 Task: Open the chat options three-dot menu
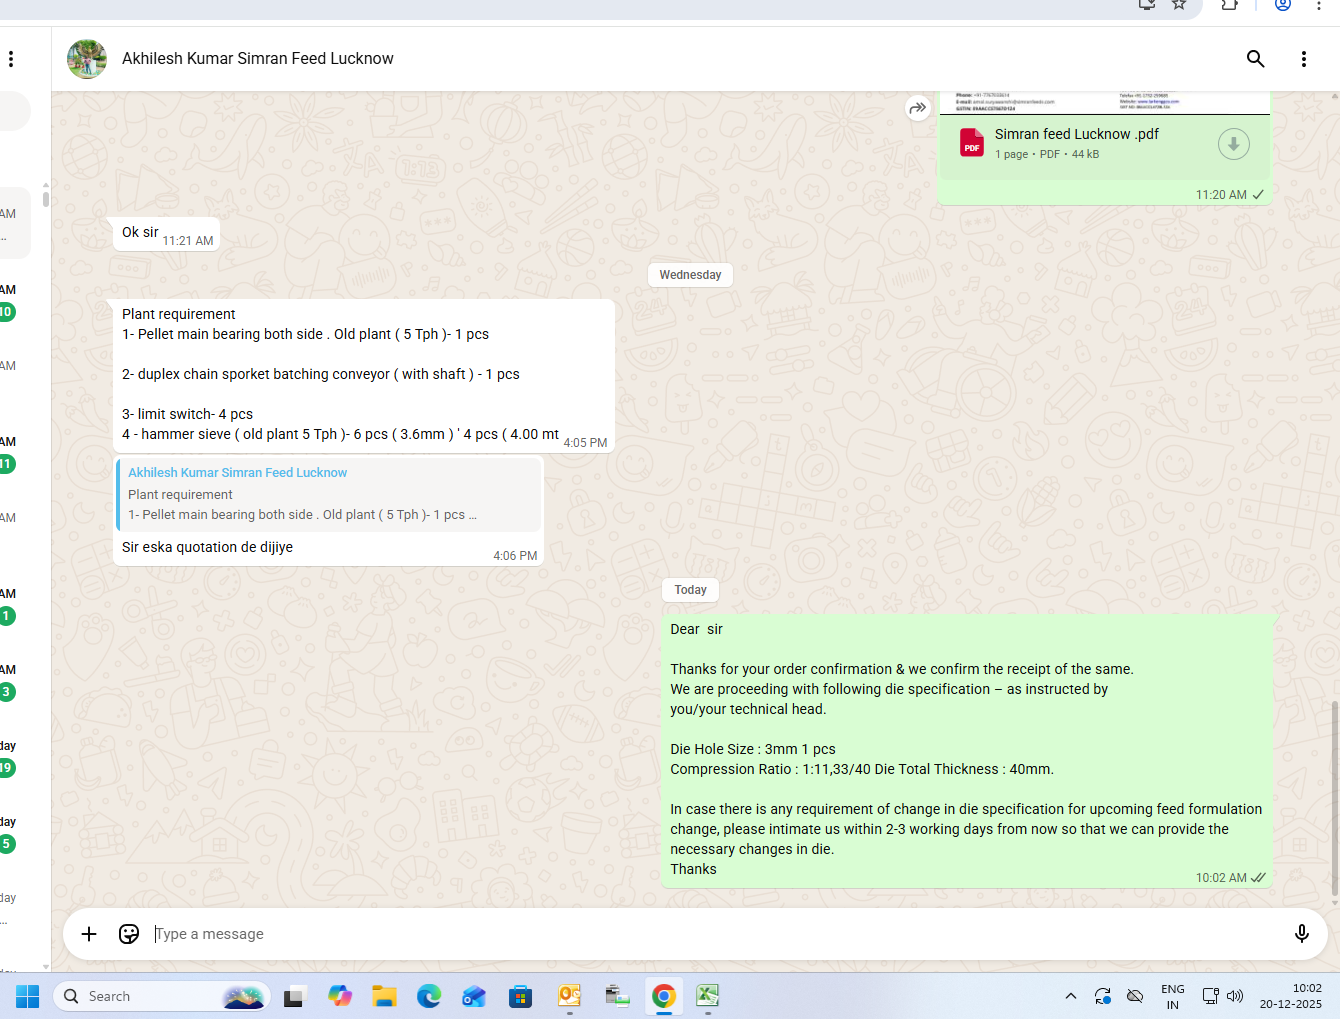[x=1303, y=59]
